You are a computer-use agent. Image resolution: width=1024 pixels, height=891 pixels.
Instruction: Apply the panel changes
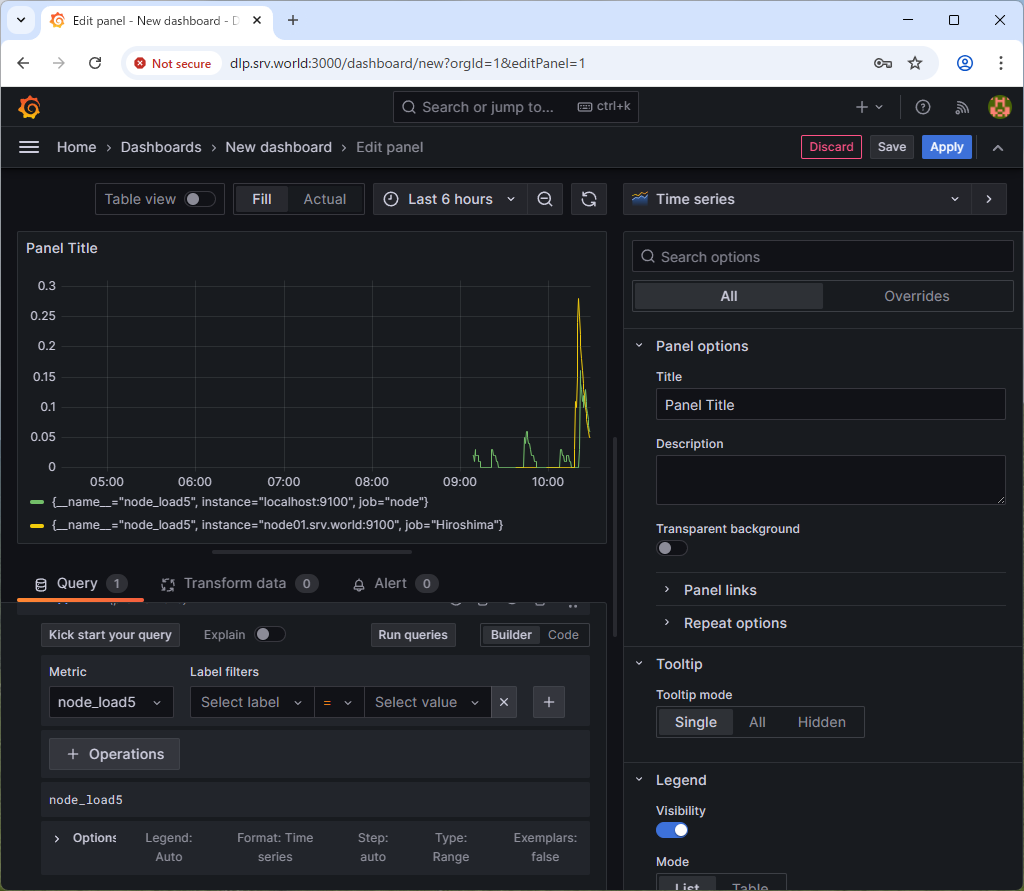[946, 147]
